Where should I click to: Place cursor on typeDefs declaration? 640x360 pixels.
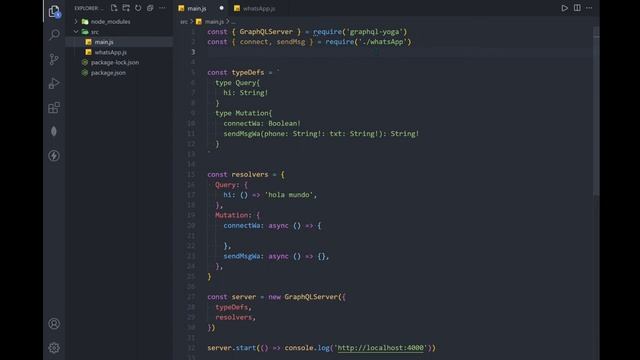pyautogui.click(x=248, y=72)
